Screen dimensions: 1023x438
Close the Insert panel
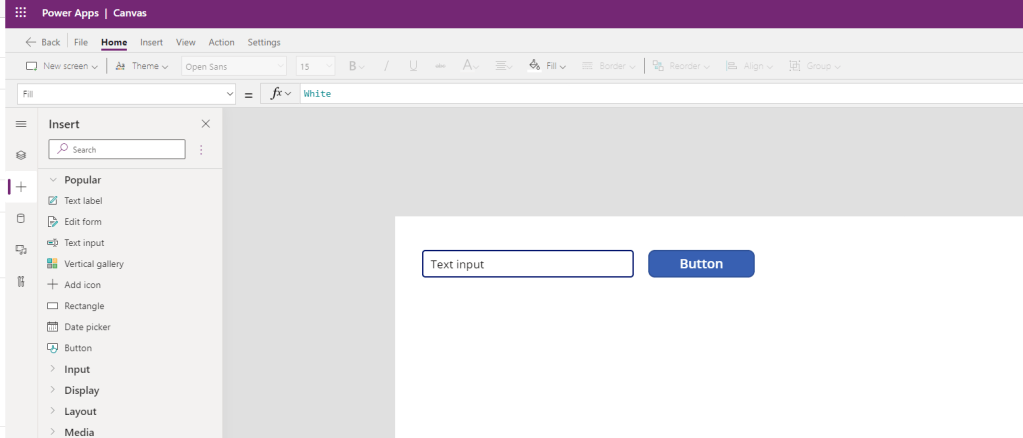click(x=206, y=124)
